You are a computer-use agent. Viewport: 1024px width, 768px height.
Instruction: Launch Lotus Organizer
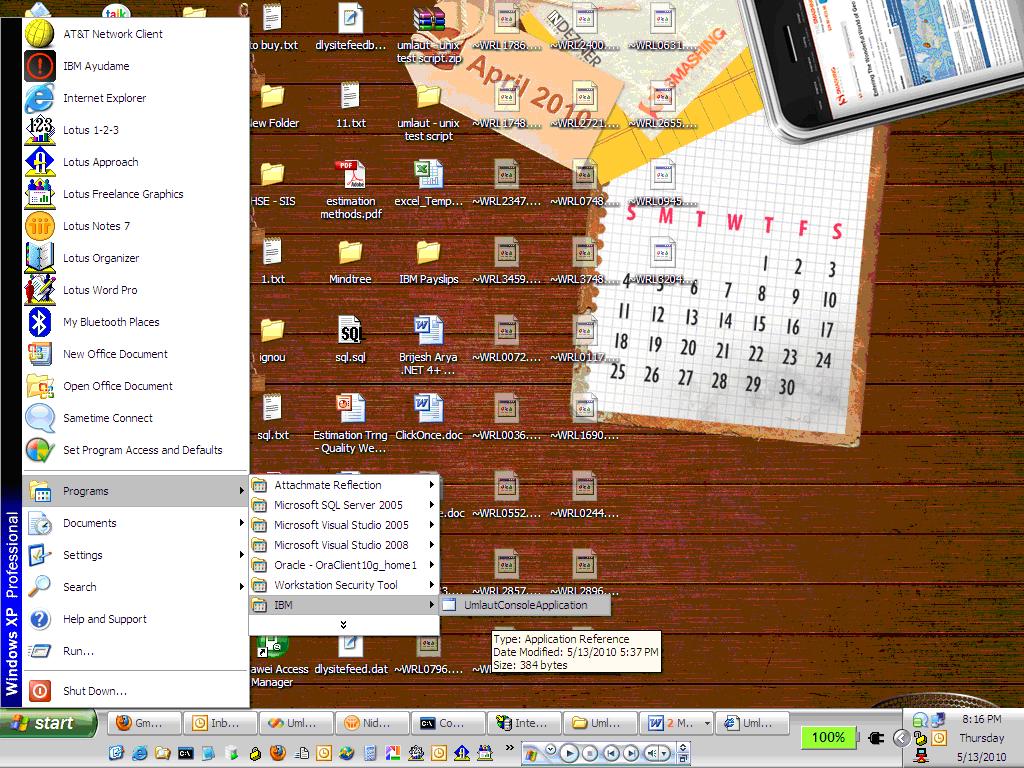[x=136, y=258]
